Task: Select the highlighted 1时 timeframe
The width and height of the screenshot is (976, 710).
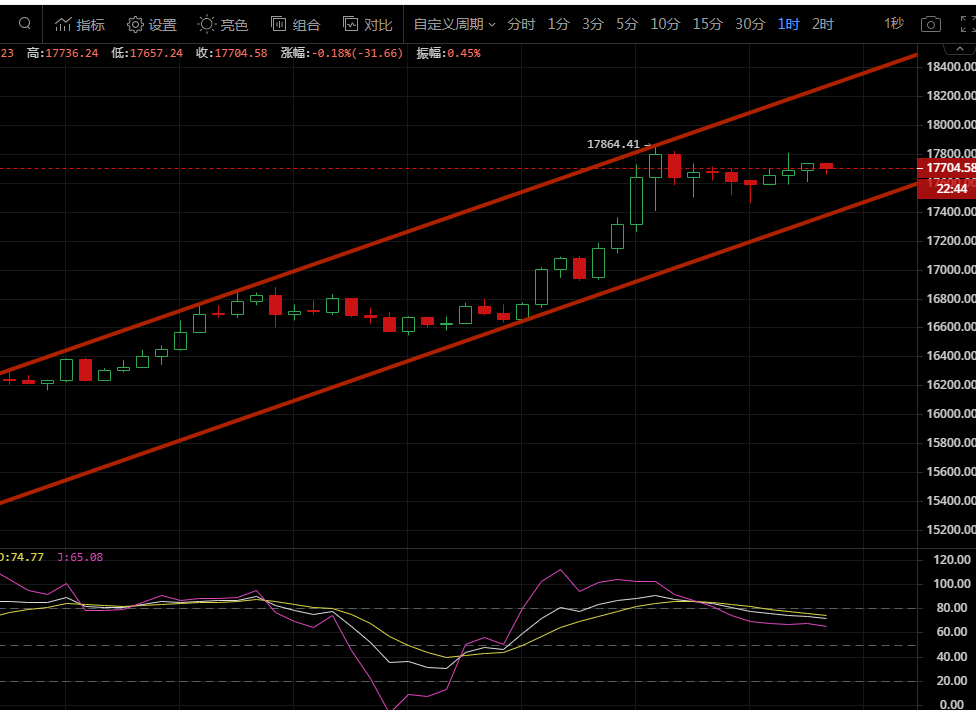Action: (x=788, y=24)
